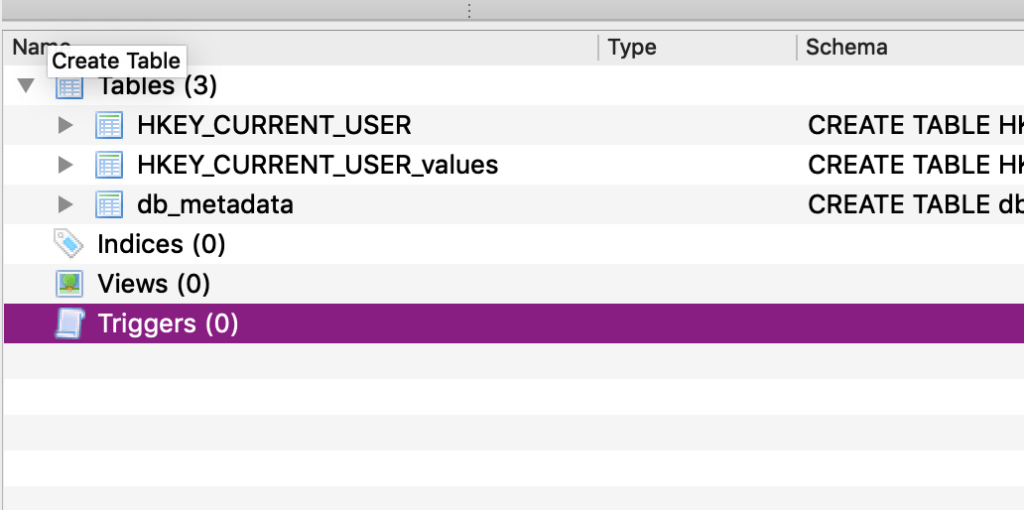Sort by the Type column header

coord(632,47)
